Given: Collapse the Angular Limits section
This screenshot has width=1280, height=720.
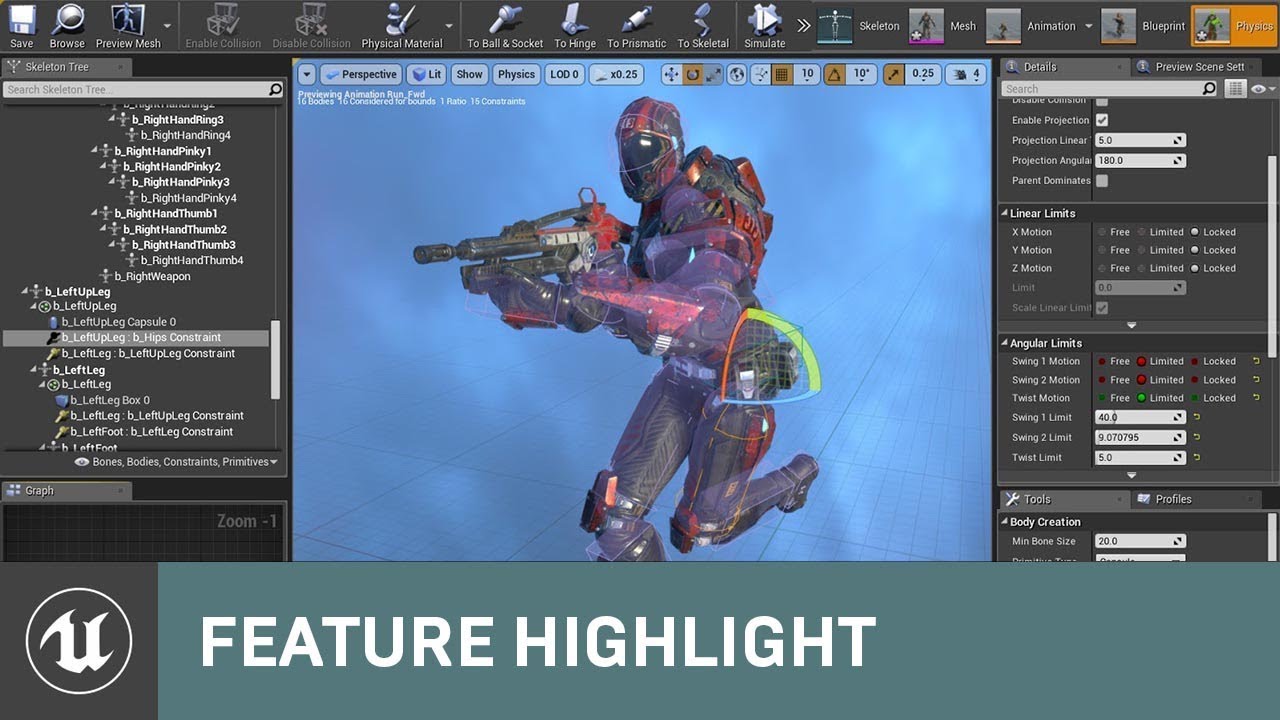Looking at the screenshot, I should (1005, 343).
